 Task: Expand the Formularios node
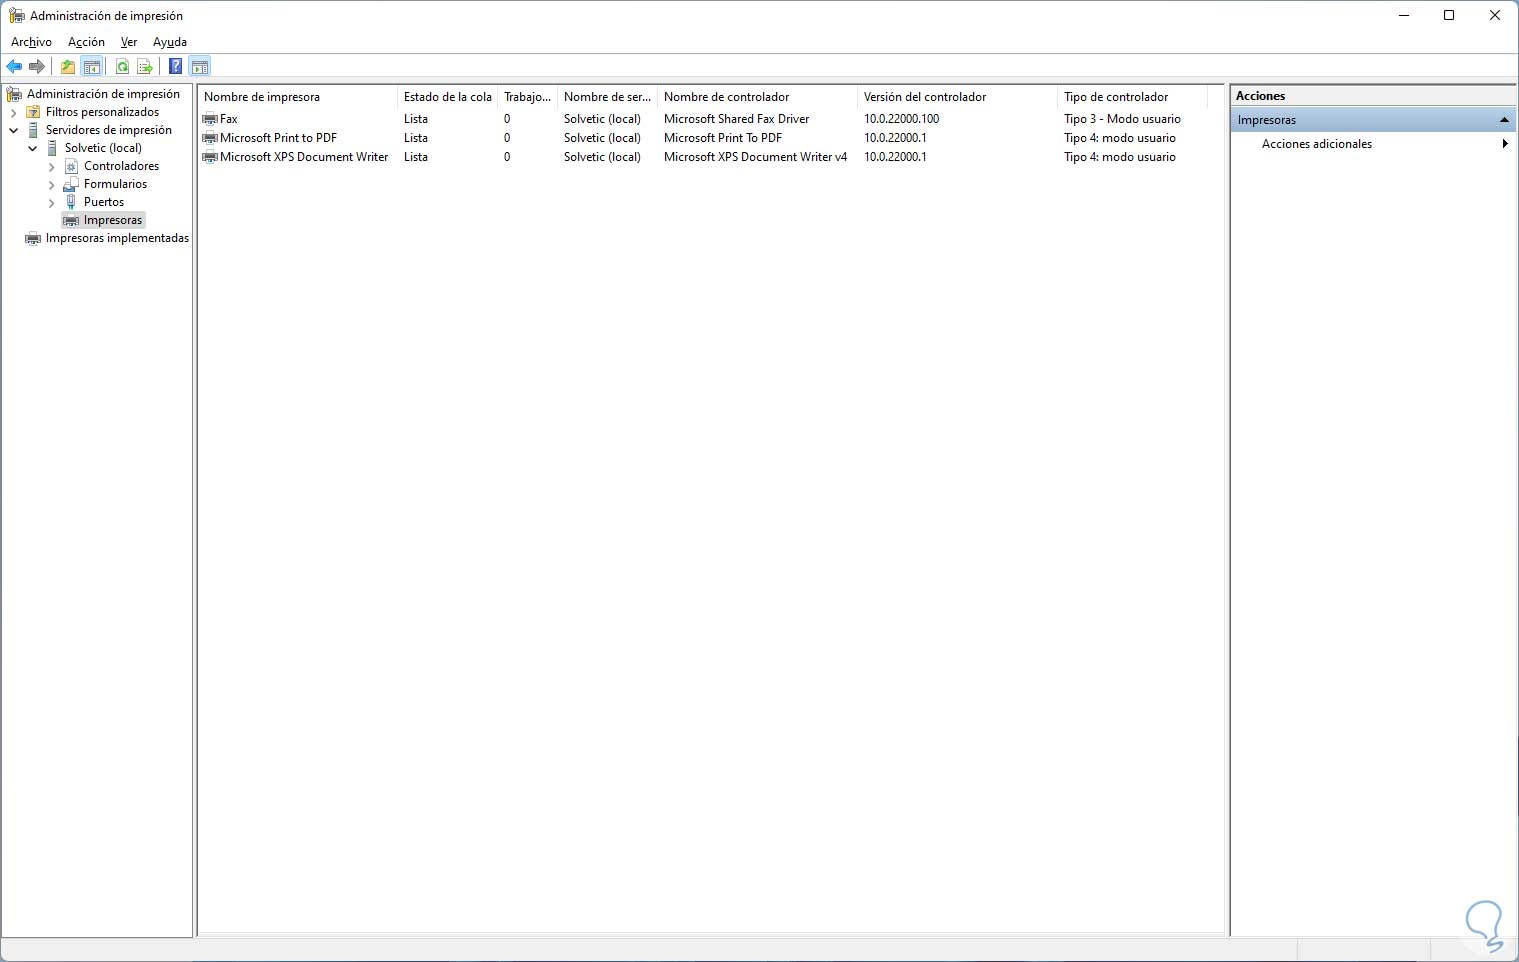[51, 184]
